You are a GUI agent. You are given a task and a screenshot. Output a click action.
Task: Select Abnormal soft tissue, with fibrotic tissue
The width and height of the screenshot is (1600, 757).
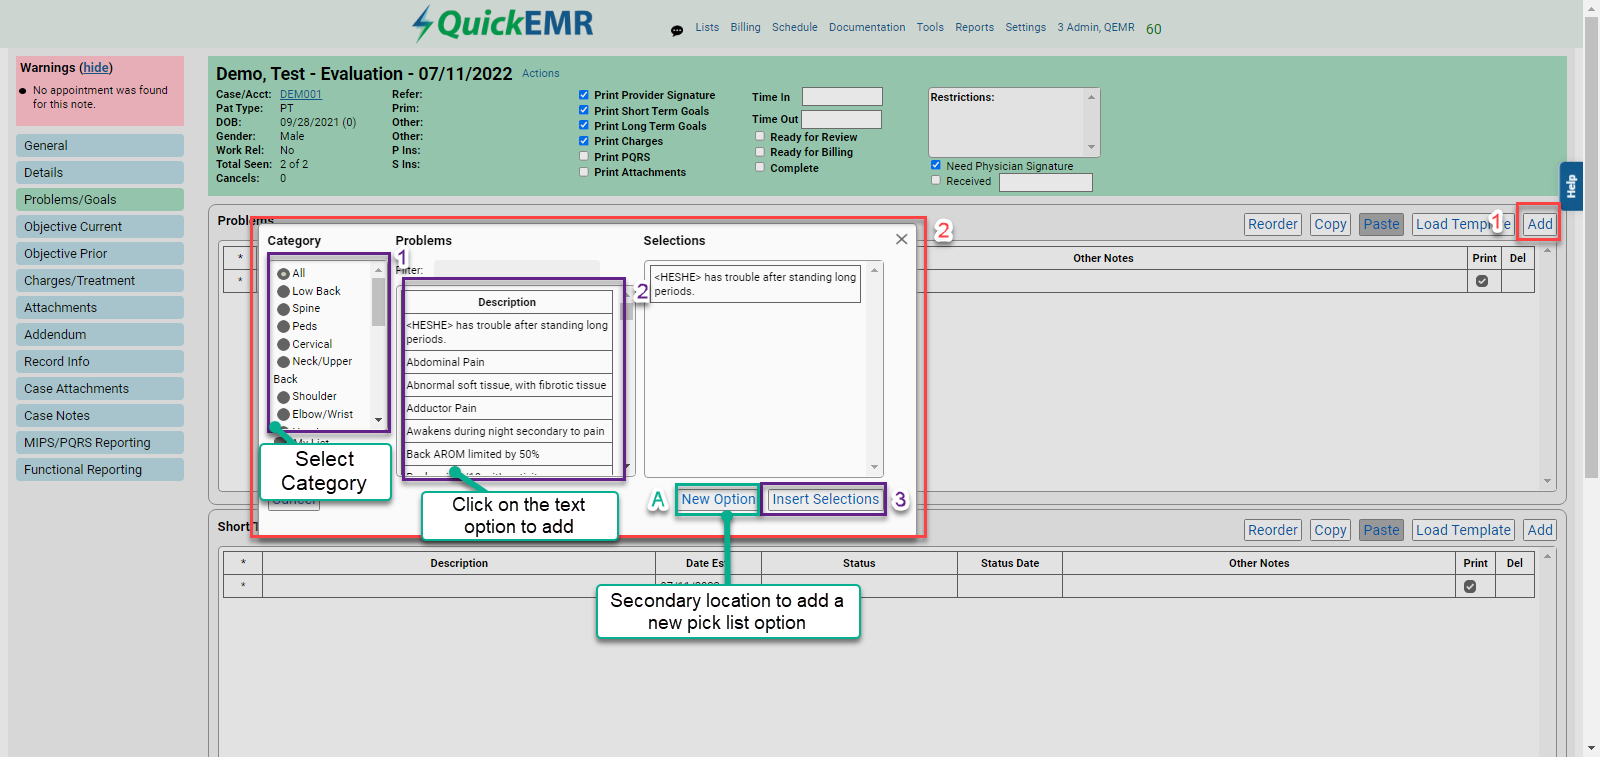[508, 385]
